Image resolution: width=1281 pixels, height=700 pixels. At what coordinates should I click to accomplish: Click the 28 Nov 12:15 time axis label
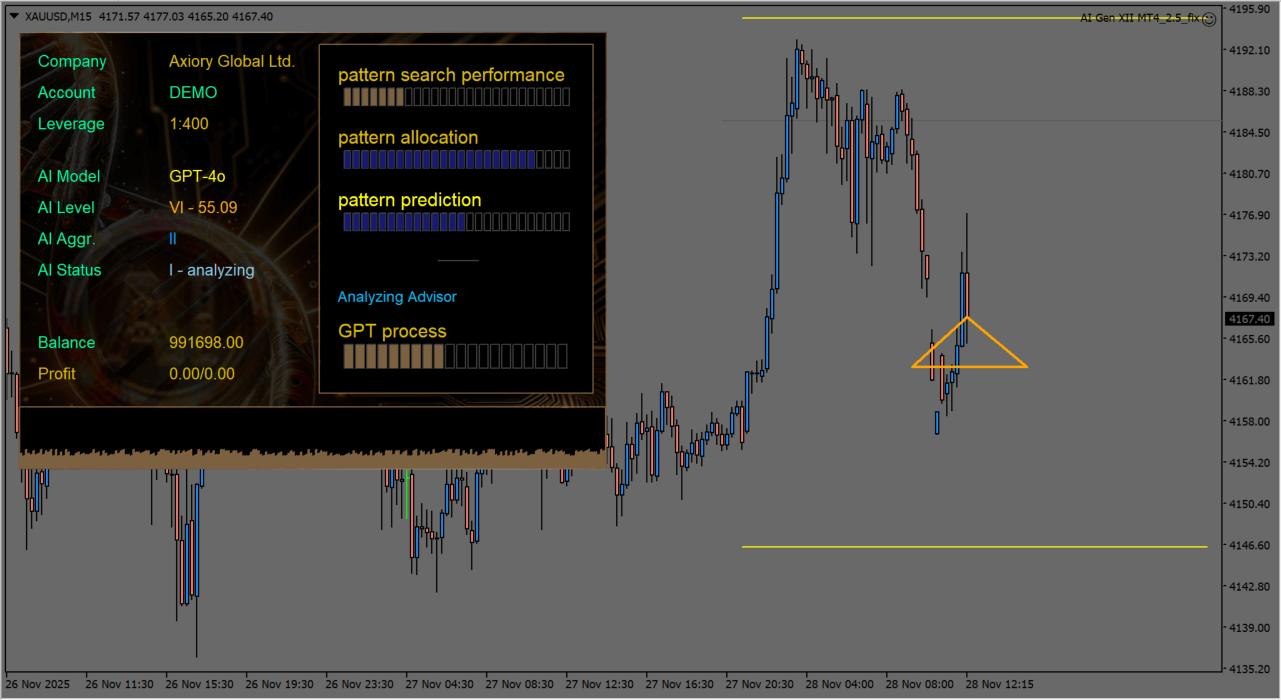pyautogui.click(x=1001, y=685)
